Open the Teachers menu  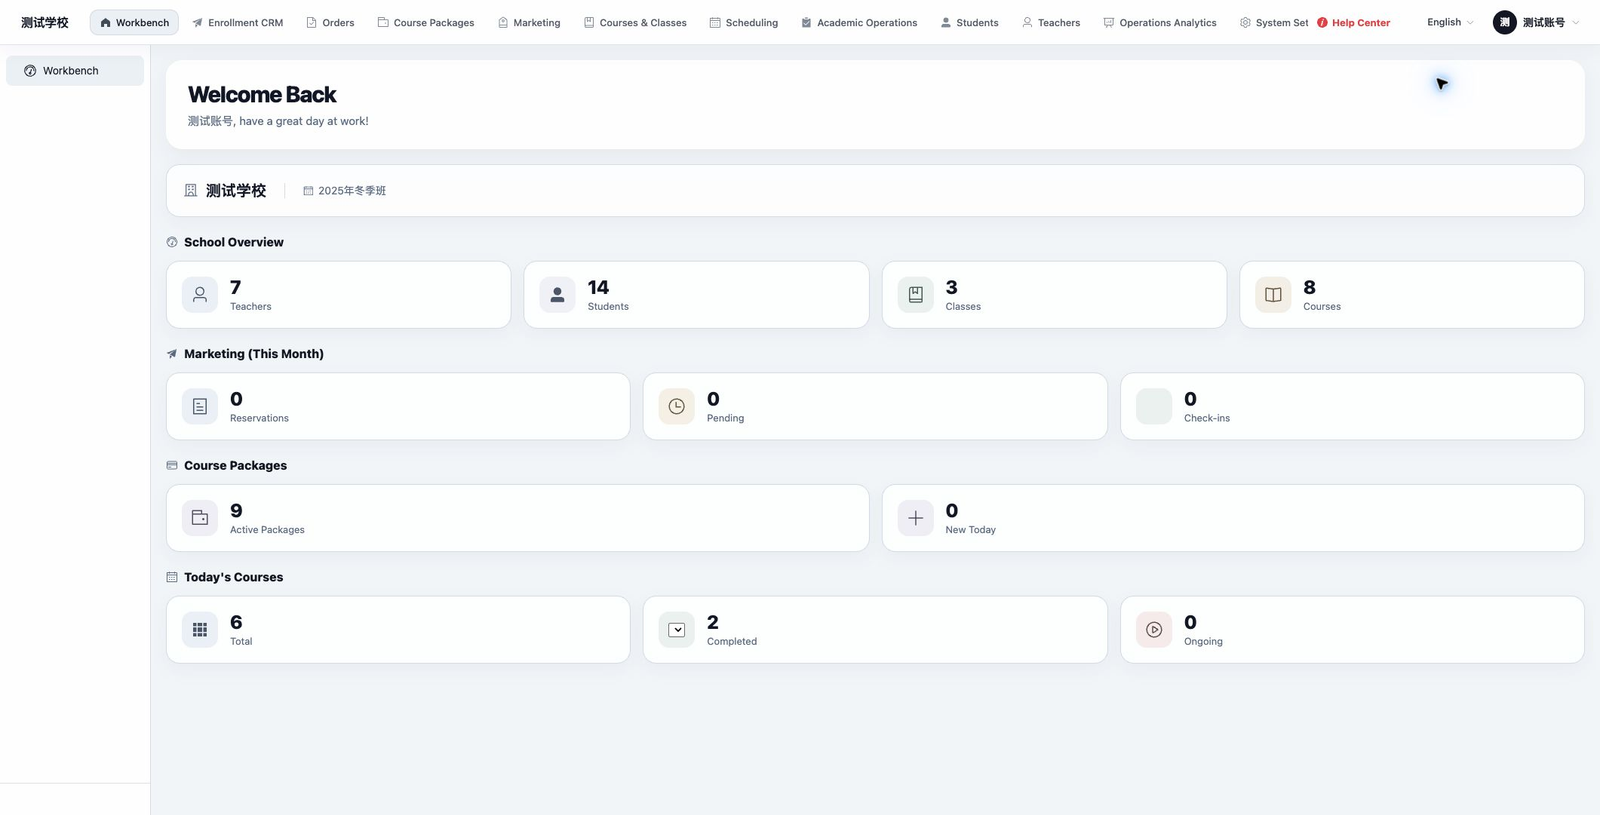click(x=1051, y=22)
